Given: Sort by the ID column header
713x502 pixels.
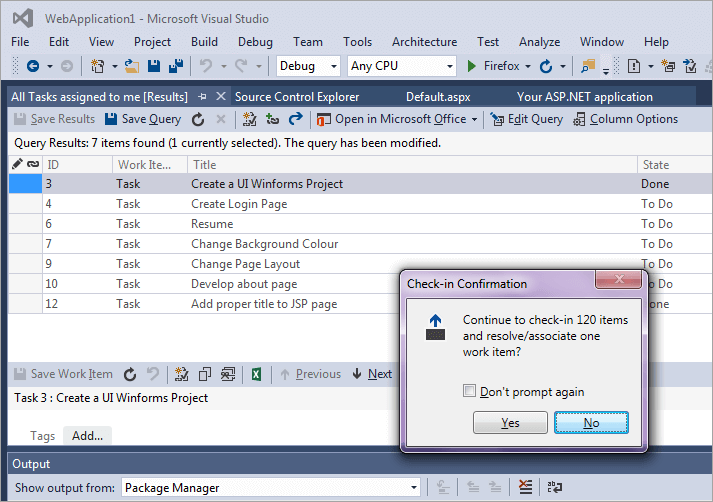Looking at the screenshot, I should coord(77,165).
